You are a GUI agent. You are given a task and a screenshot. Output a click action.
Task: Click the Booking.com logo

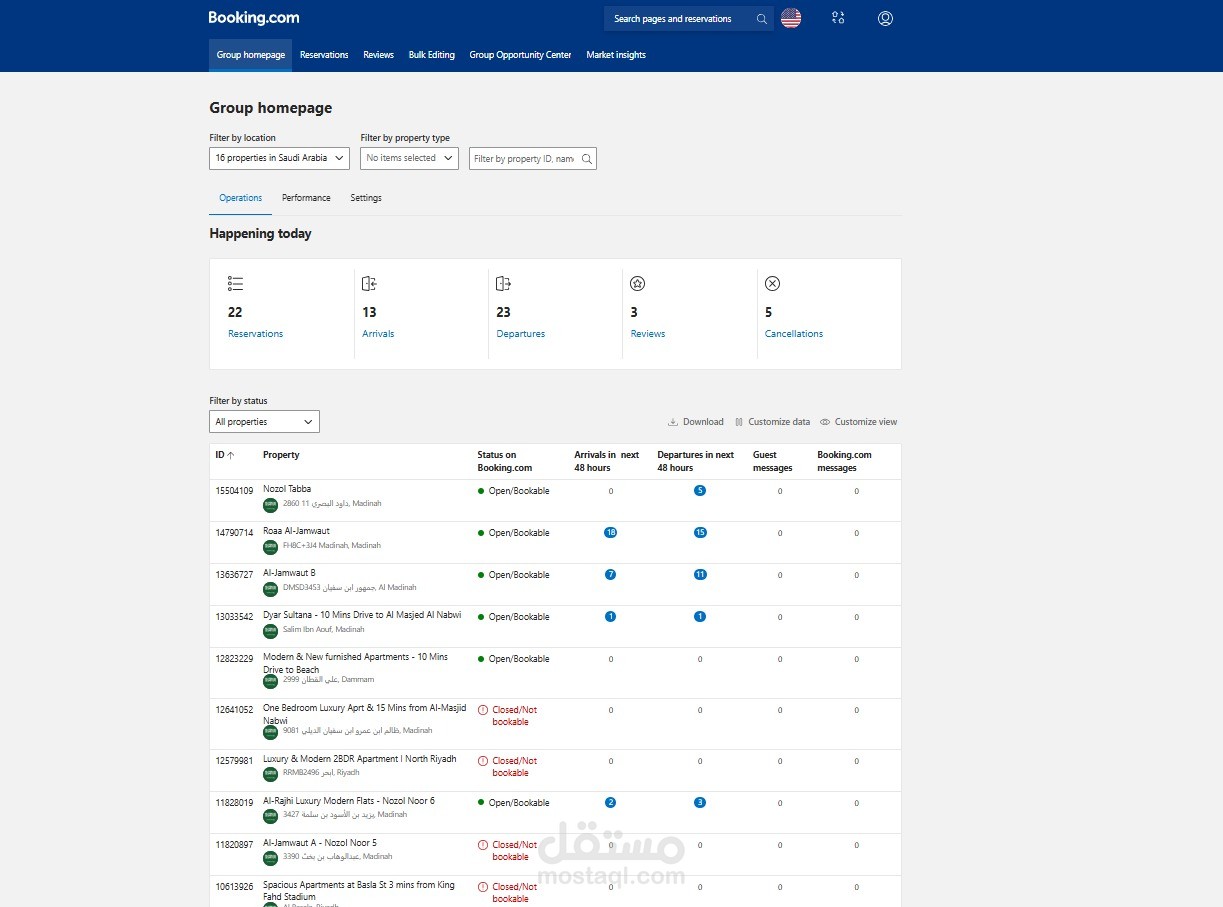click(253, 18)
